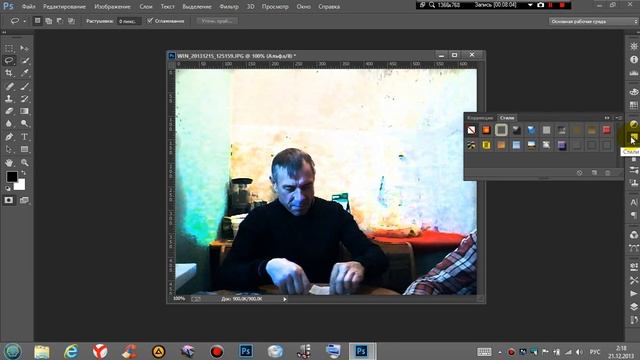Image resolution: width=640 pixels, height=360 pixels.
Task: Click the clear style button
Action: tap(579, 173)
